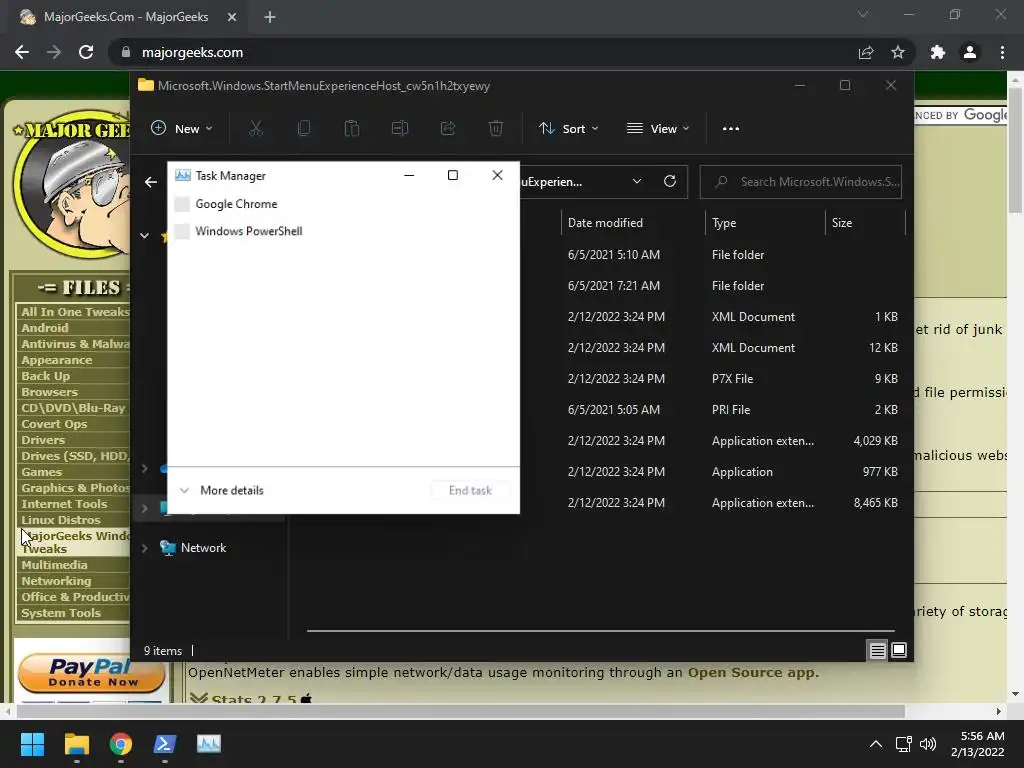Reload the Chrome page
1024x768 pixels.
[x=86, y=52]
